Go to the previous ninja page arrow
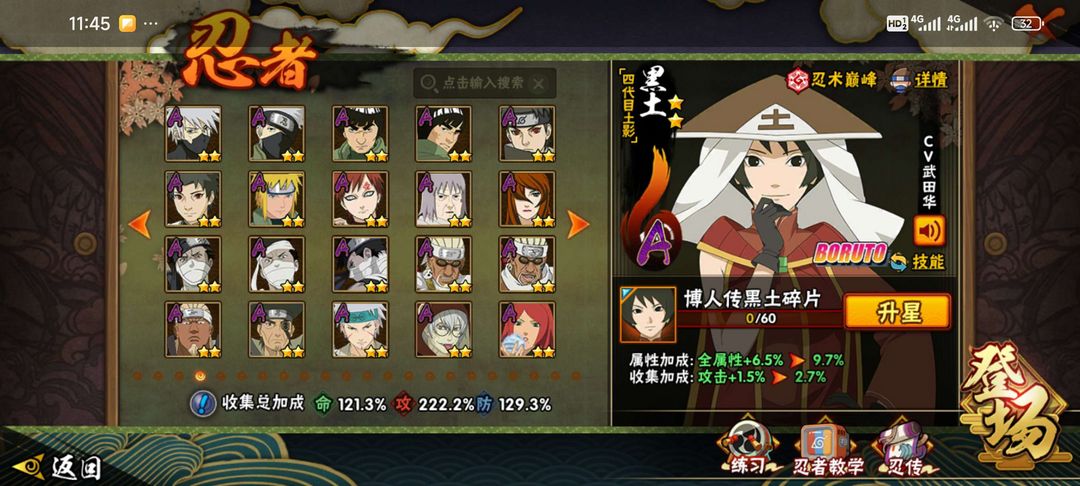The height and width of the screenshot is (486, 1080). point(140,224)
